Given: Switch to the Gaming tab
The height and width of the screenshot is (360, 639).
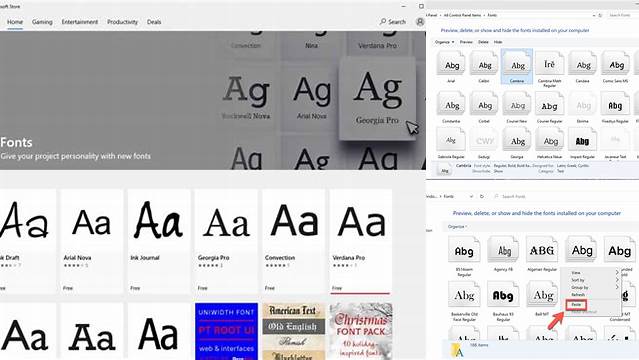Looking at the screenshot, I should pyautogui.click(x=42, y=22).
